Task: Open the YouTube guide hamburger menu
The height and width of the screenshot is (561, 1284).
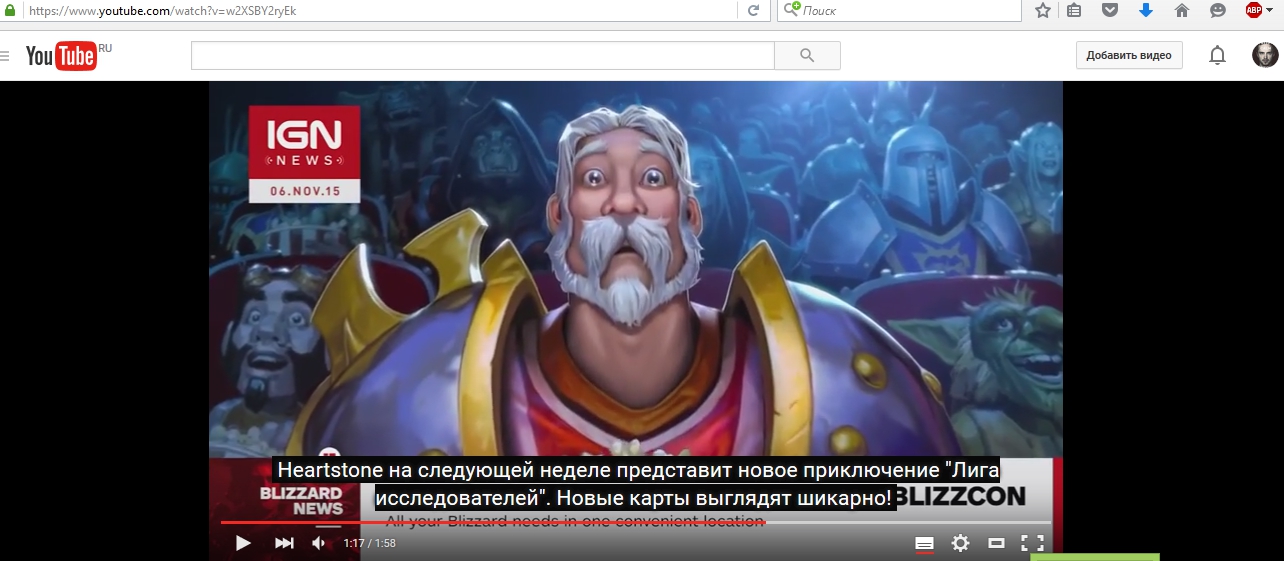Action: pos(3,56)
